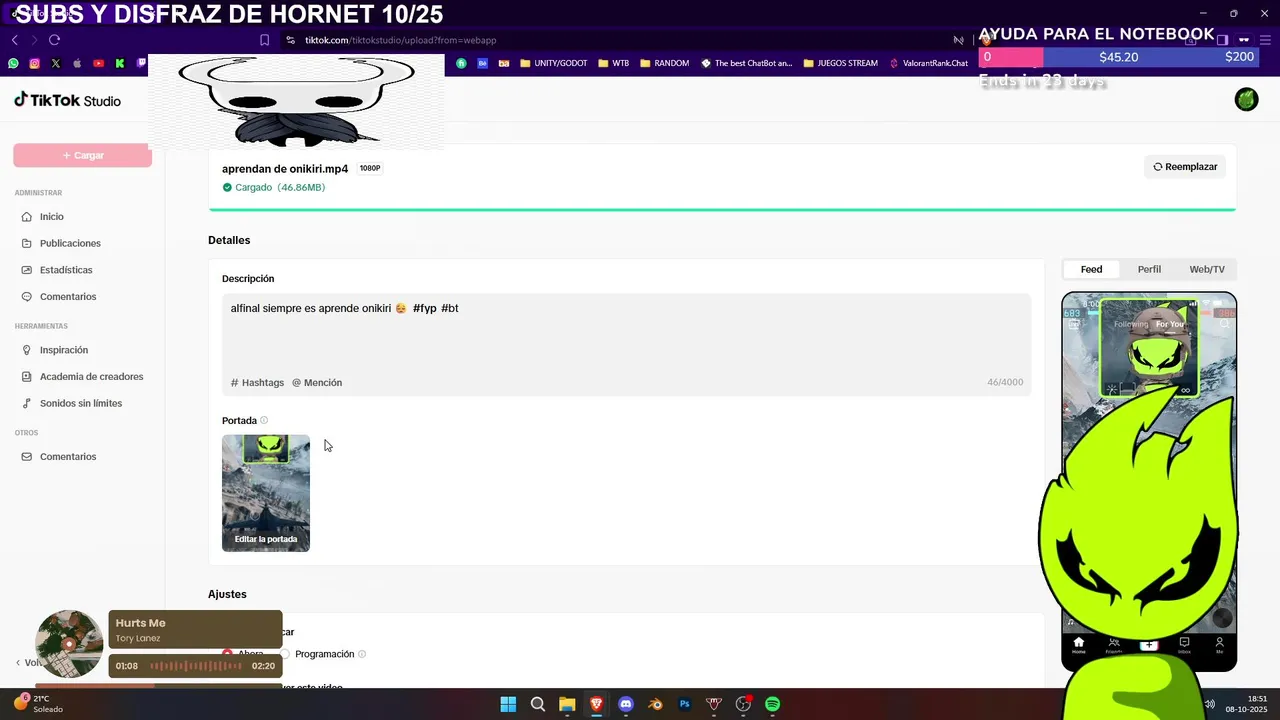Viewport: 1280px width, 720px height.
Task: Open the browser sidebar panel icon
Action: [x=1222, y=40]
